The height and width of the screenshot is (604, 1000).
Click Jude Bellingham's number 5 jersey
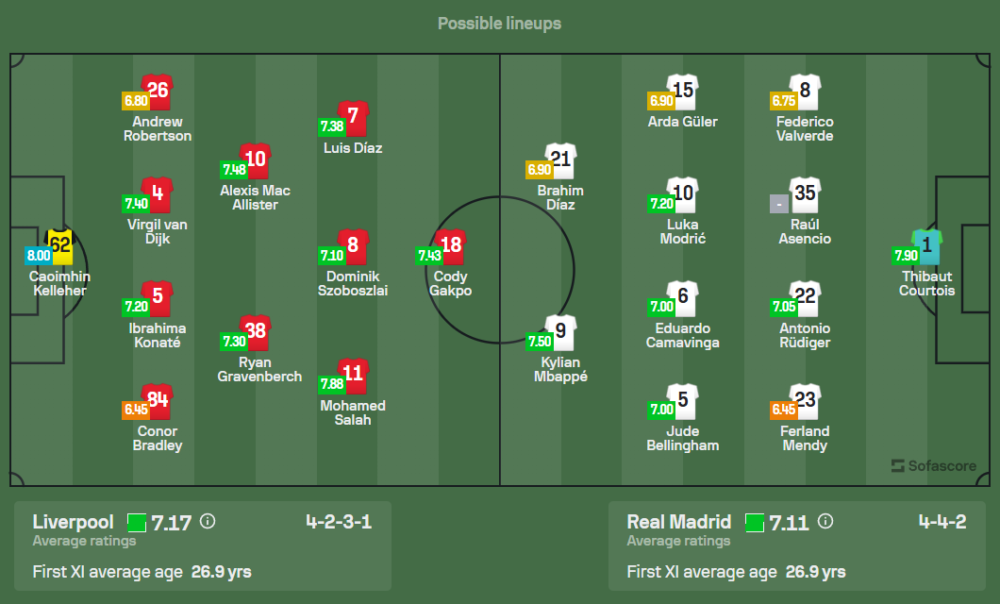point(683,400)
